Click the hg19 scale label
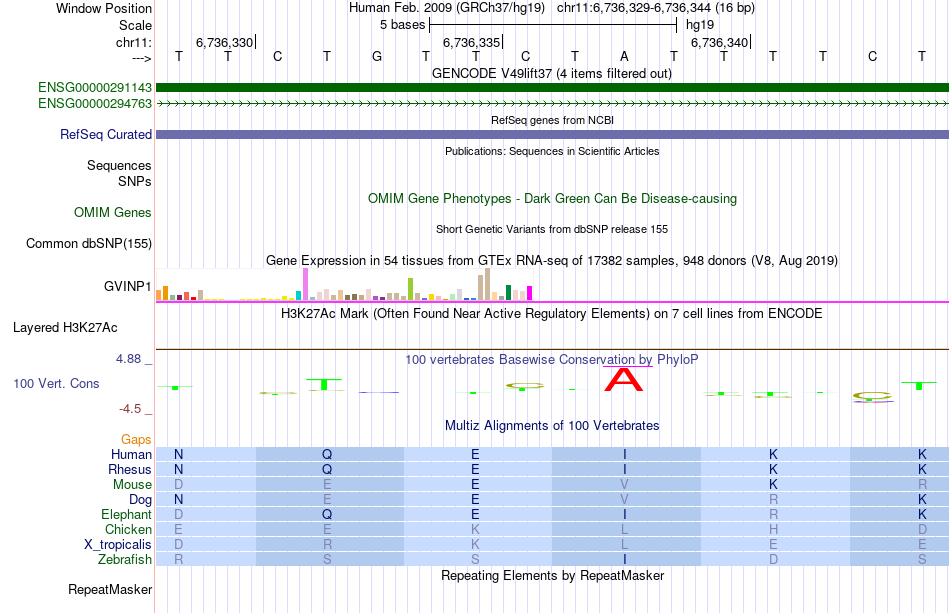This screenshot has width=950, height=613. point(700,25)
